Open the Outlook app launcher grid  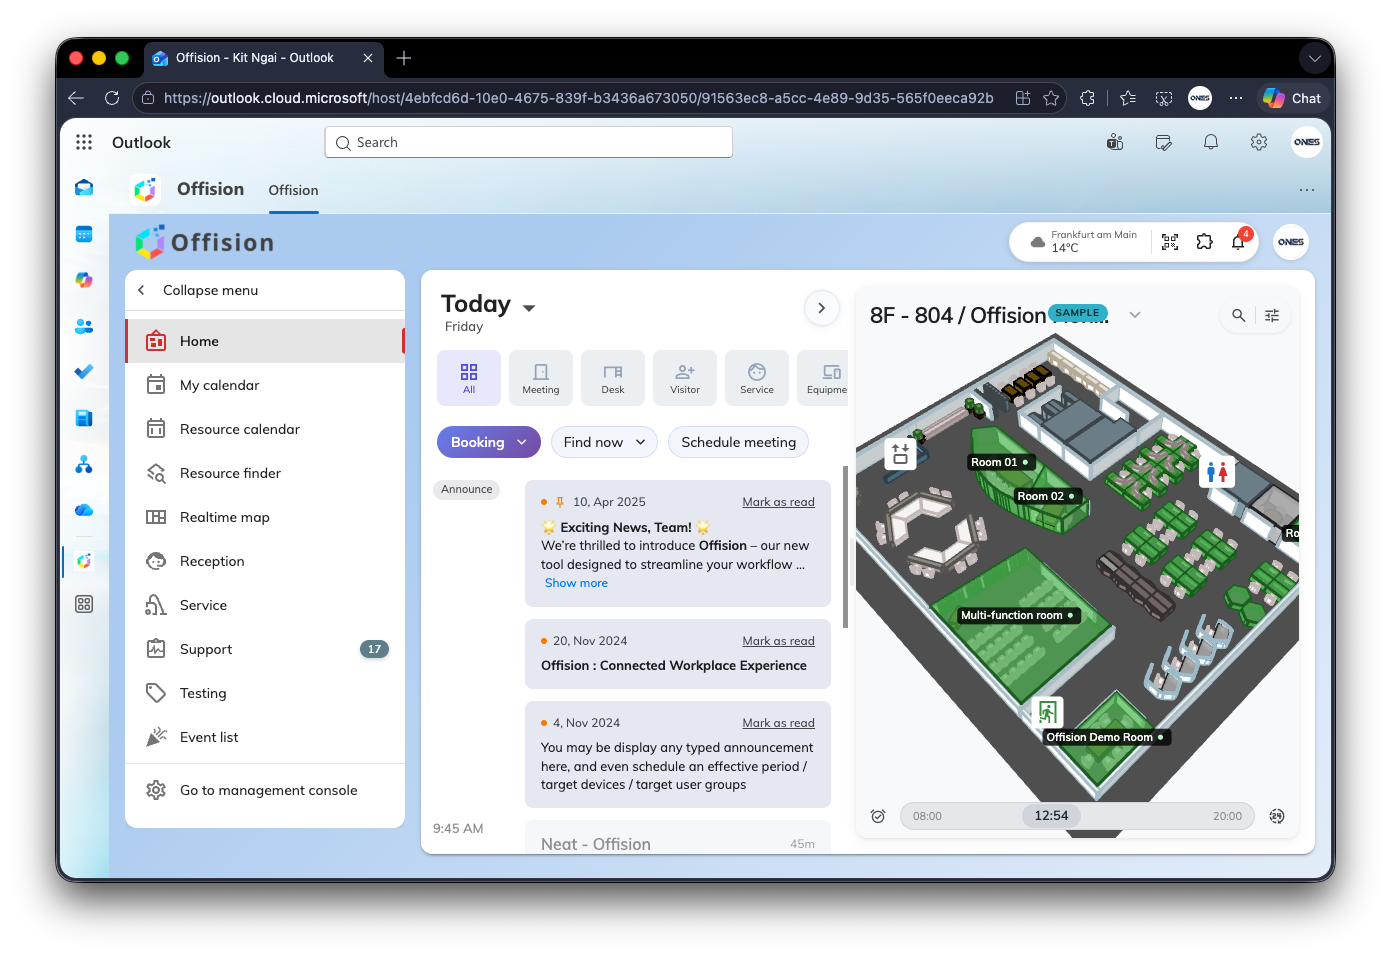[84, 142]
